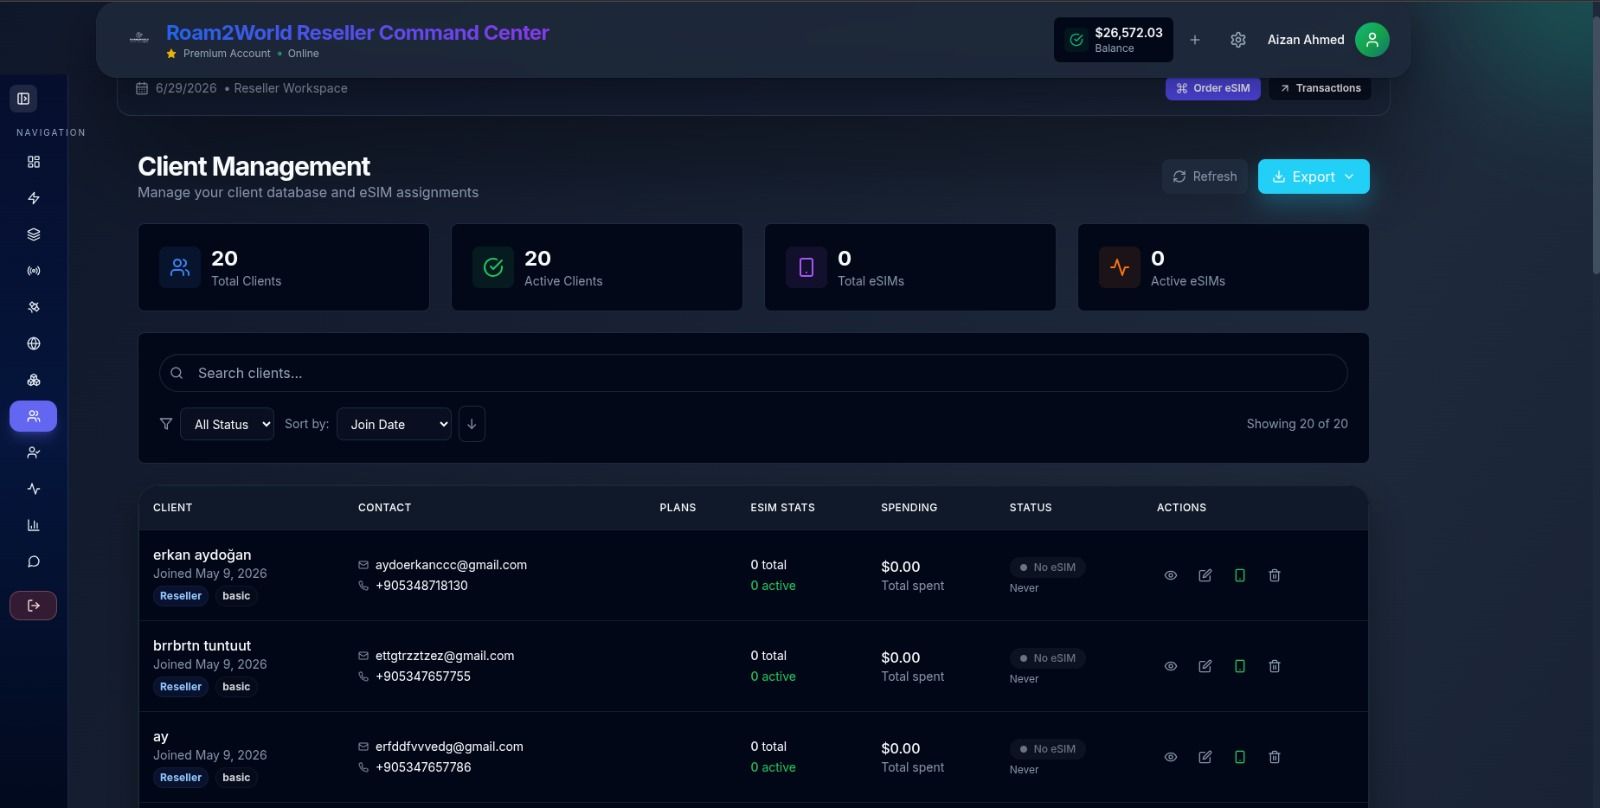The width and height of the screenshot is (1600, 808).
Task: View details of erkan aydoğan via eye icon
Action: 1171,575
